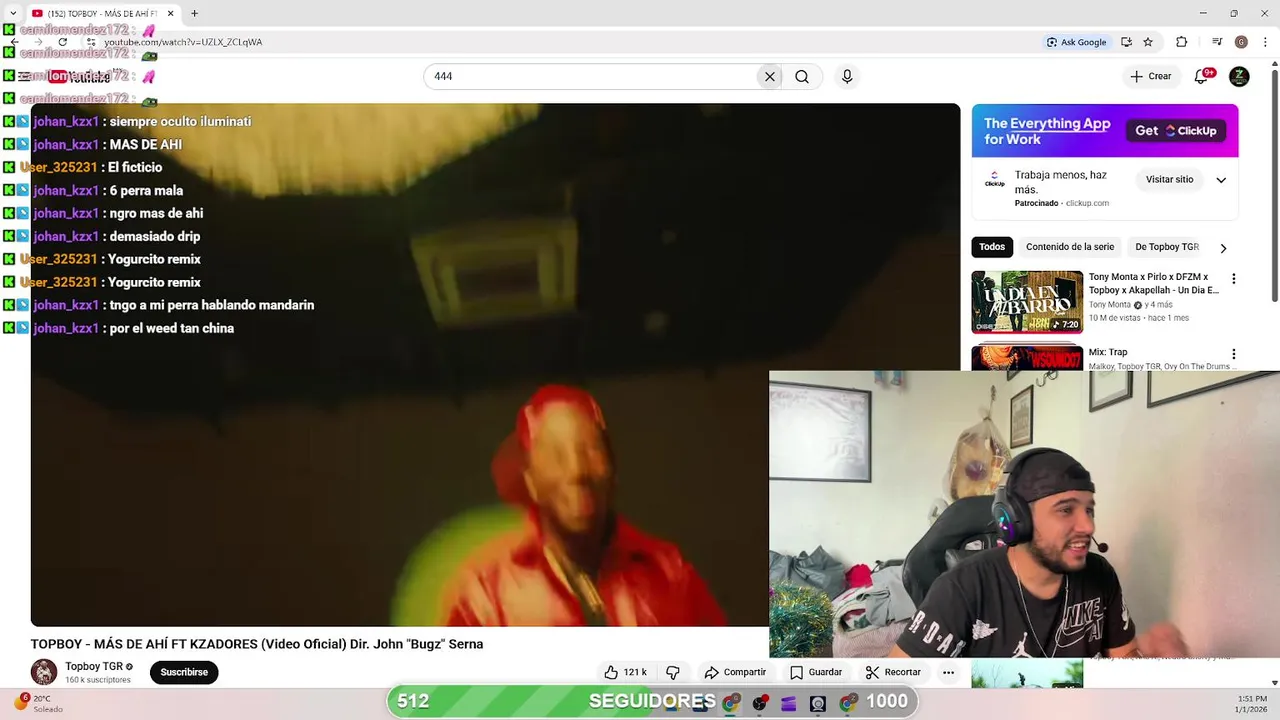Click the Visitar sitio ad button
1280x720 pixels.
[1169, 180]
